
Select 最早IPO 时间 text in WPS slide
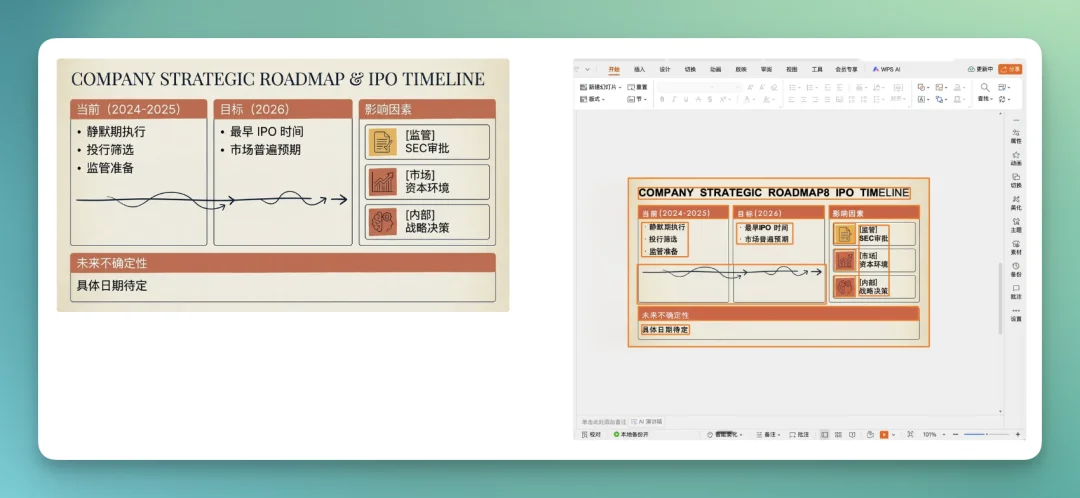766,227
